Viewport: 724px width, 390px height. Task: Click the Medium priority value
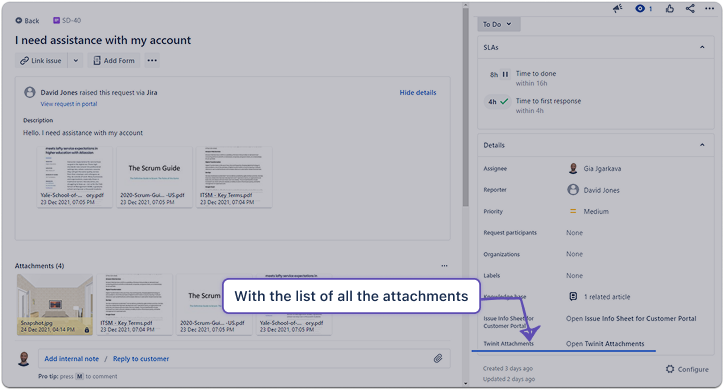click(596, 211)
